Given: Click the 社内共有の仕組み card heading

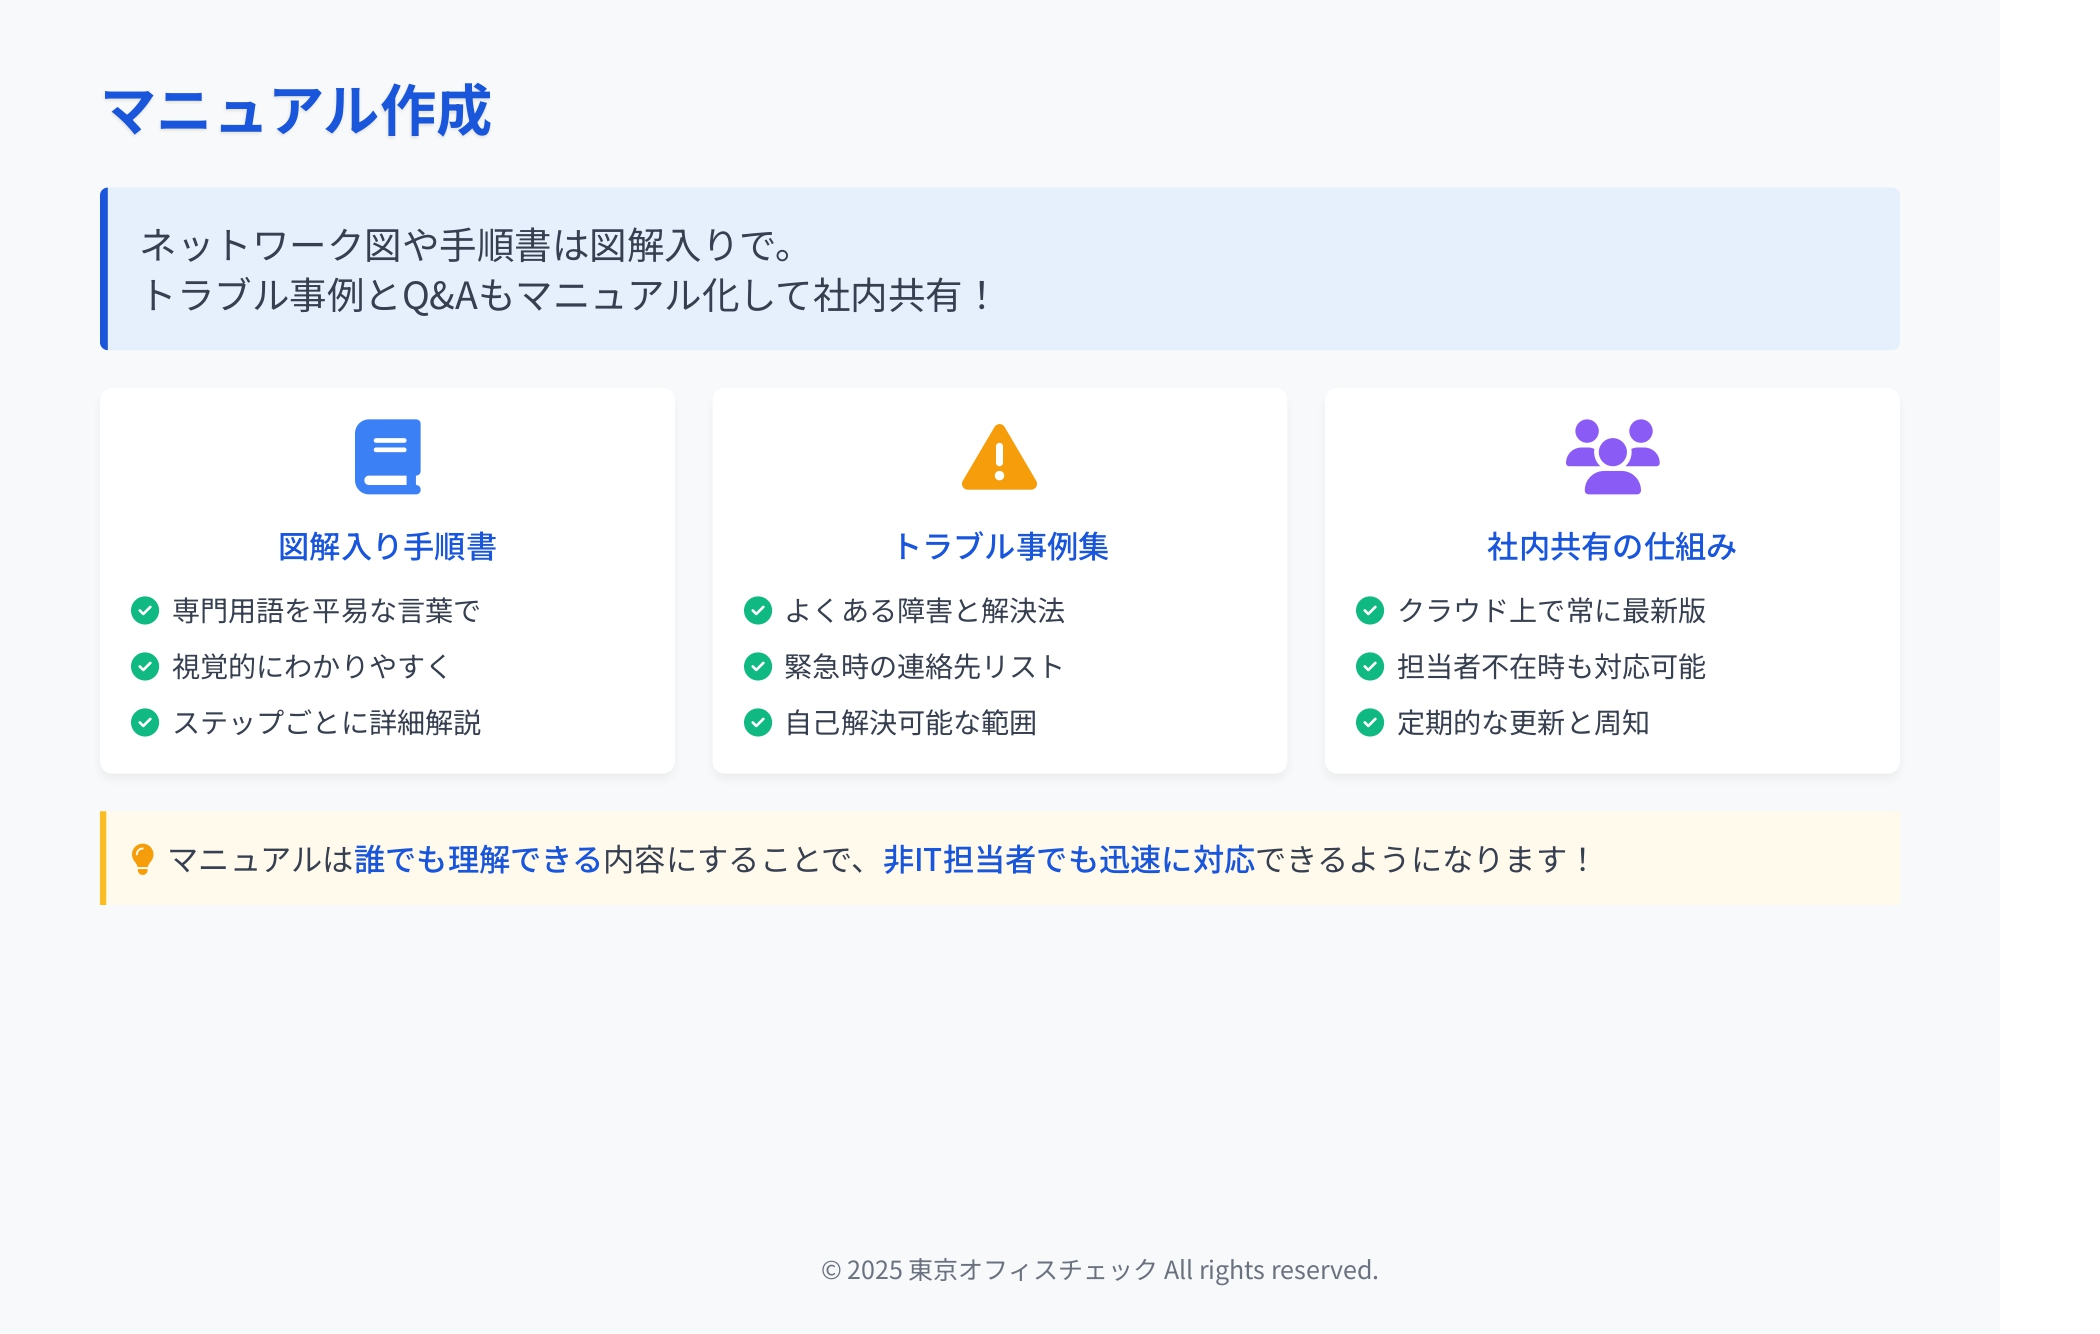Looking at the screenshot, I should [x=1611, y=546].
